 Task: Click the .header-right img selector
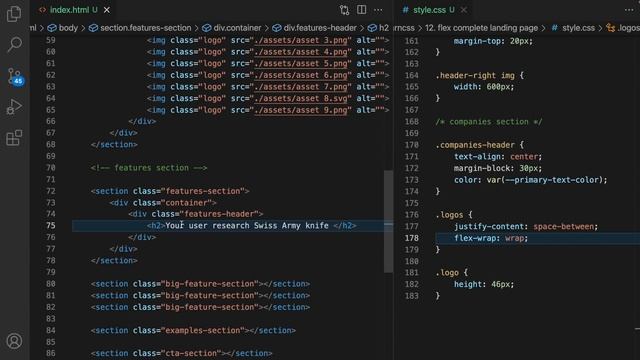point(475,75)
